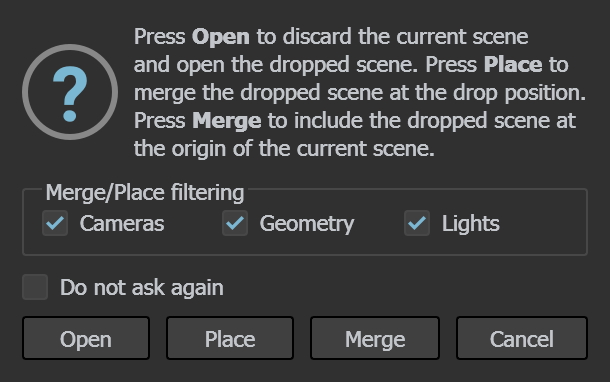Click the bold word Merge in the message
The image size is (610, 382).
coord(227,121)
